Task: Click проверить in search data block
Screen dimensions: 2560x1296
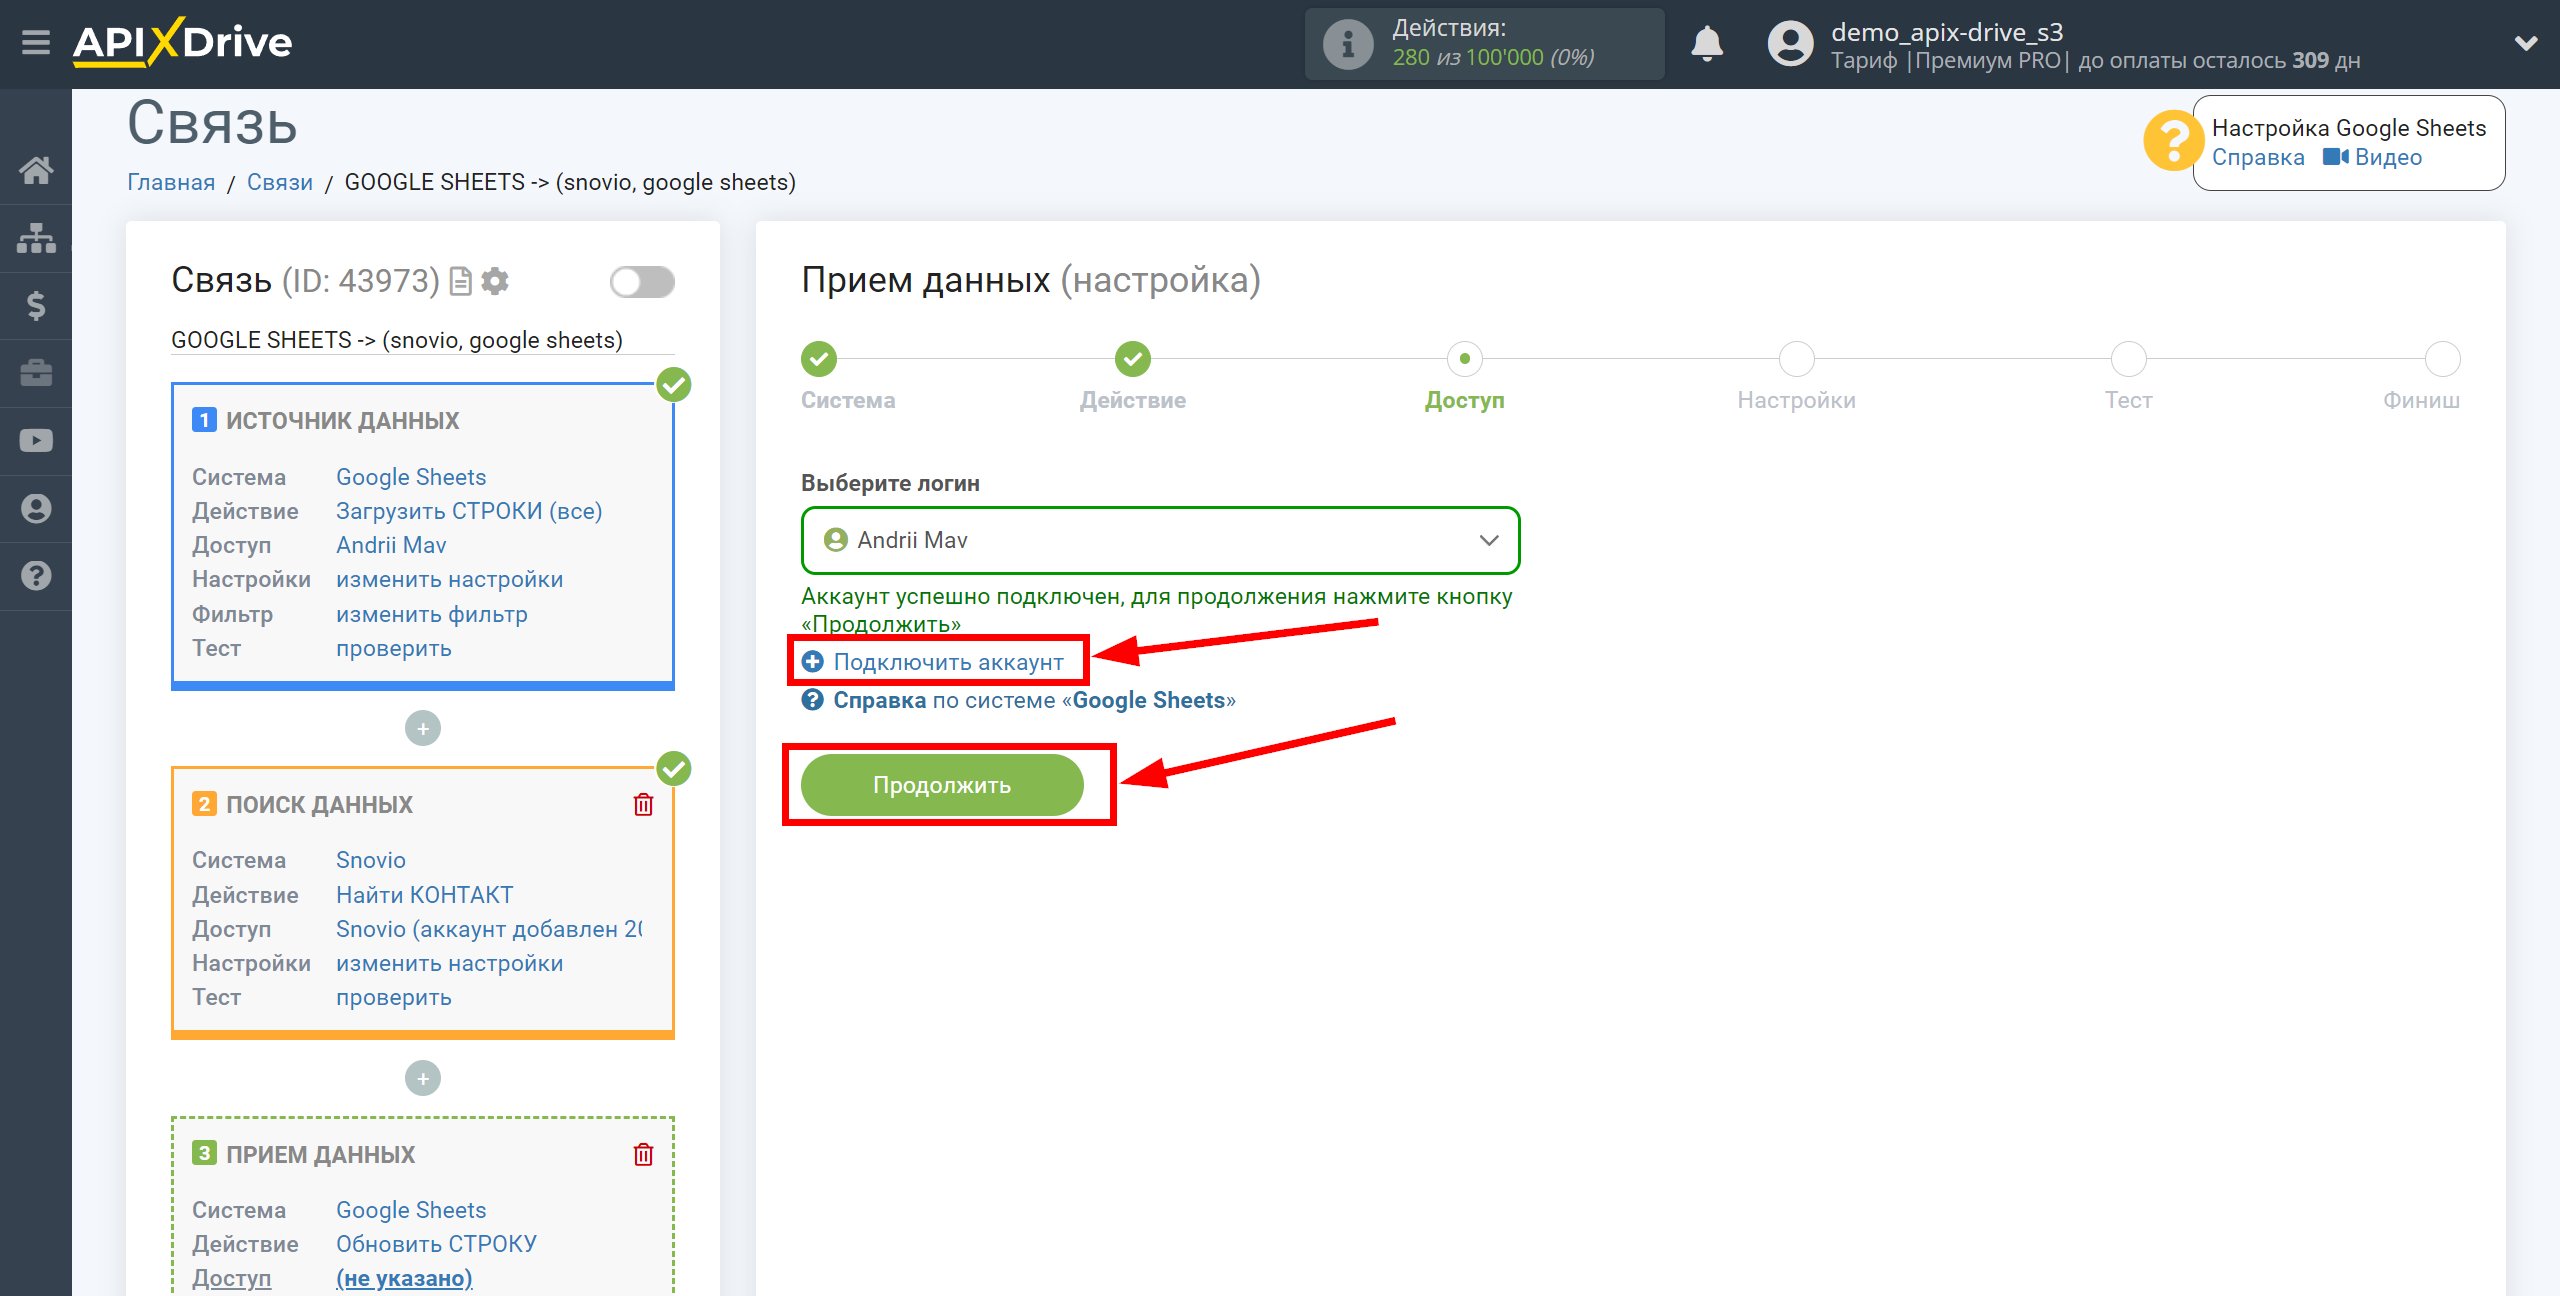Action: (394, 997)
